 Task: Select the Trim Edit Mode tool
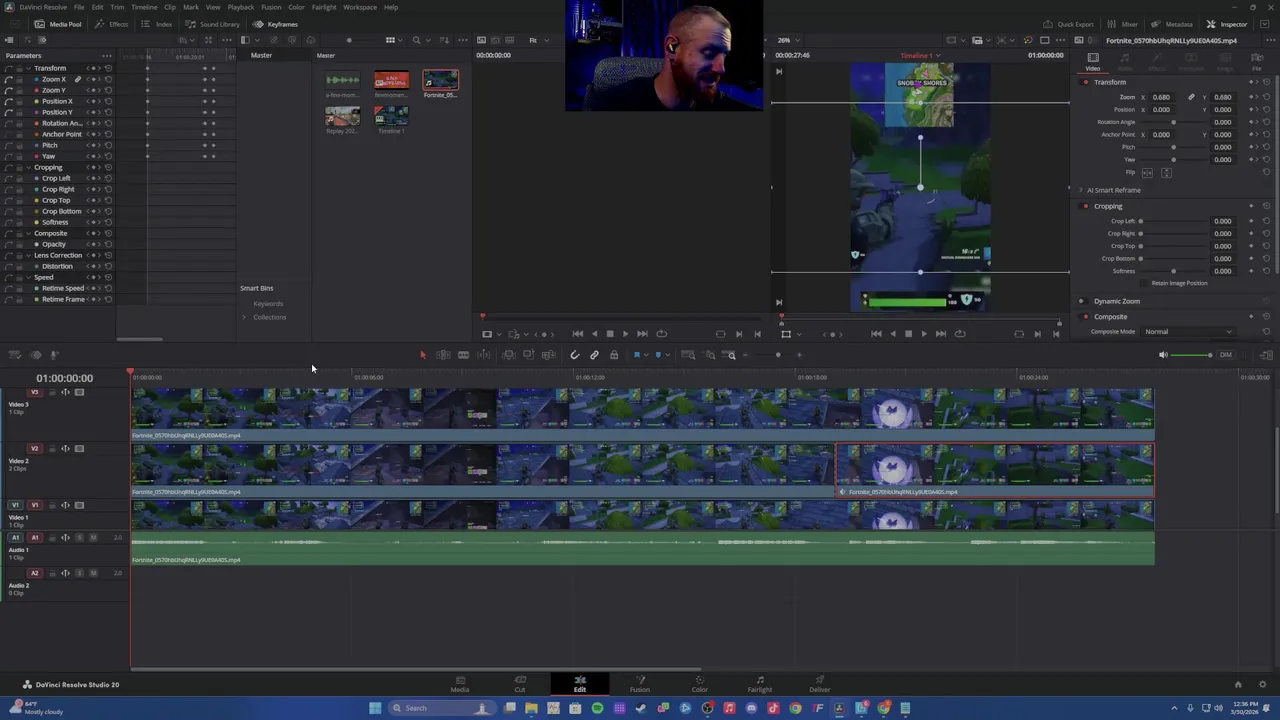coord(443,355)
